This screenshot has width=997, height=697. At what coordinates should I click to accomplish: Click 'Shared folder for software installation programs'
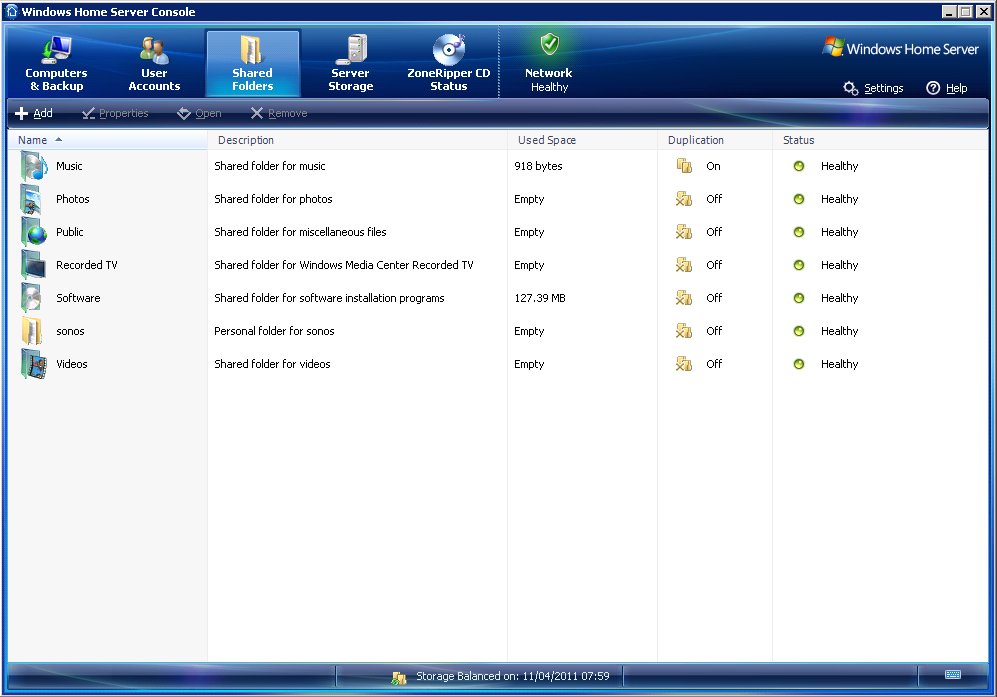[x=329, y=298]
